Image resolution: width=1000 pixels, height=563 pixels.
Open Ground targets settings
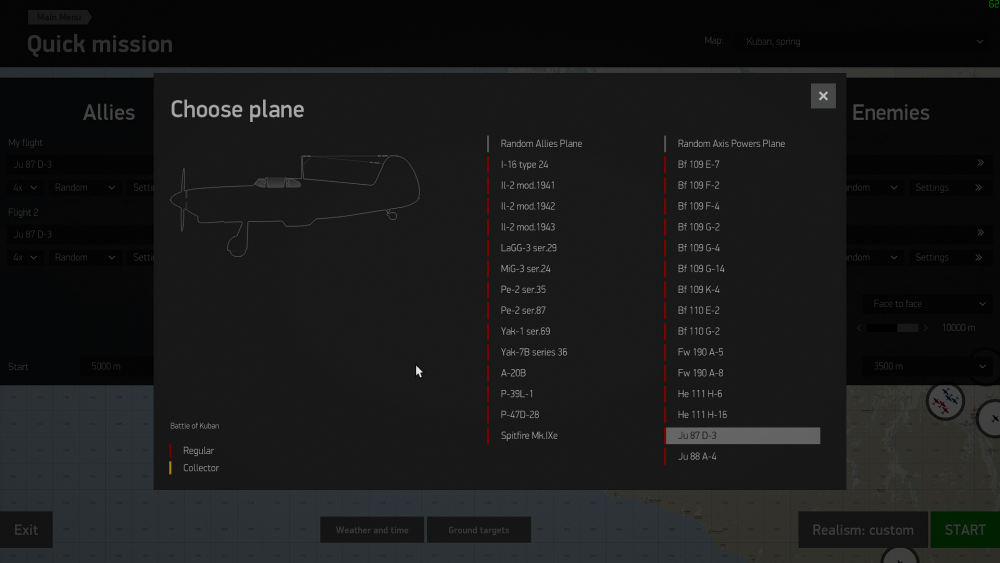[x=478, y=530]
